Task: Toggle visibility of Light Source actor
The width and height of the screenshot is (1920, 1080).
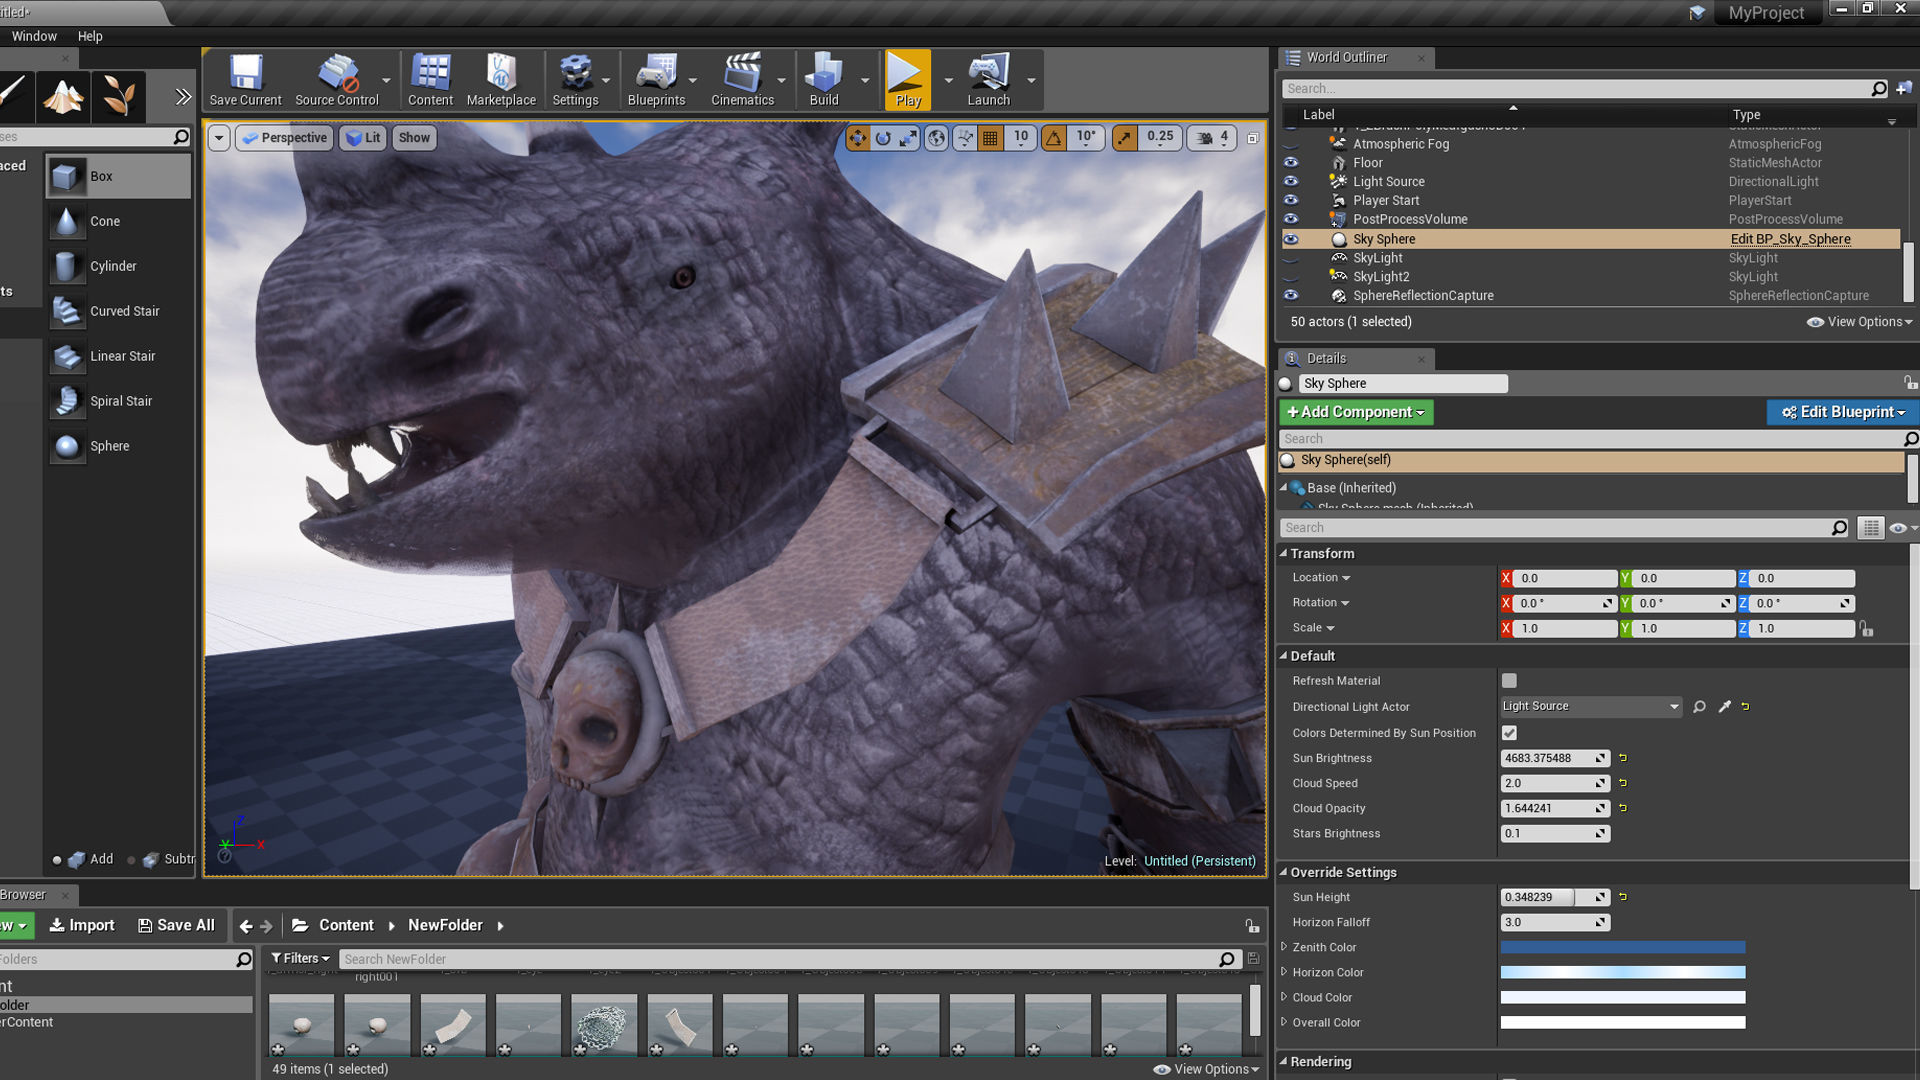Action: pos(1291,182)
